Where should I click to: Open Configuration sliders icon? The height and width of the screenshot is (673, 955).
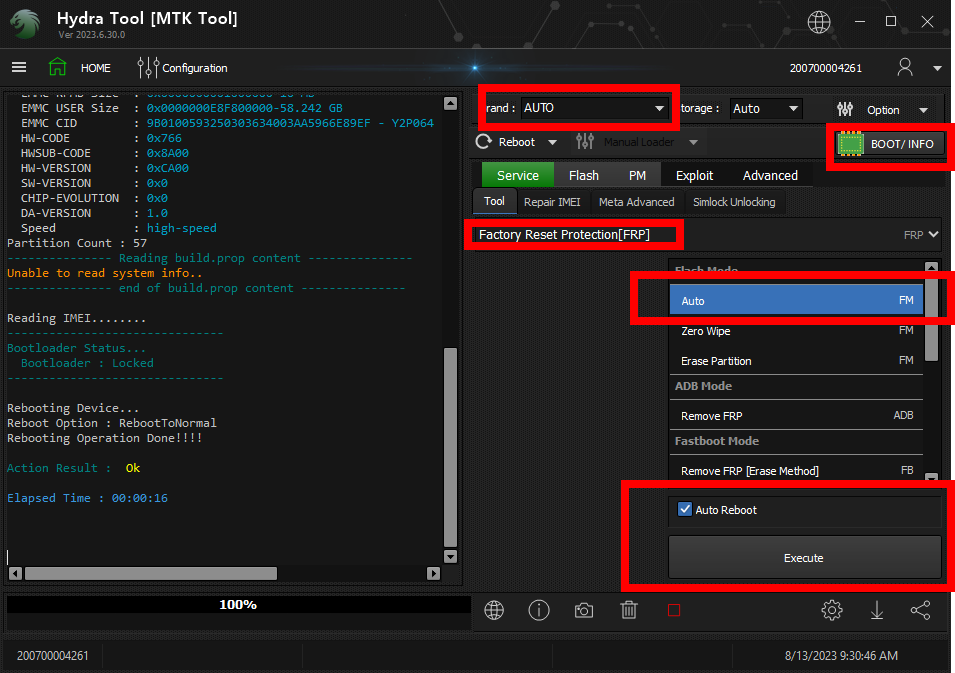[x=148, y=68]
